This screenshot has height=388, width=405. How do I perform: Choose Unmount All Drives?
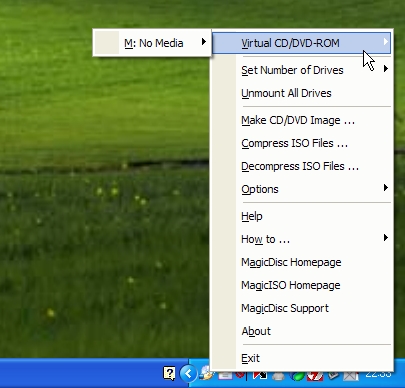click(301, 93)
